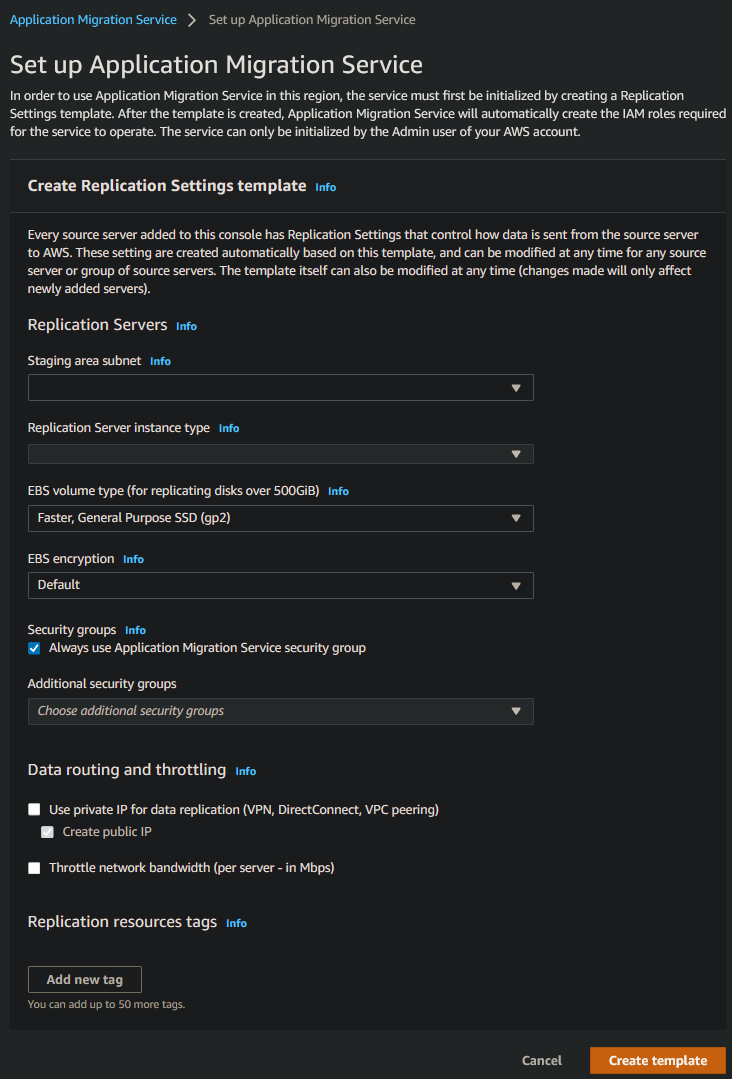Click Info next to Replication resources tags
Screen dimensions: 732x1079
[x=236, y=923]
